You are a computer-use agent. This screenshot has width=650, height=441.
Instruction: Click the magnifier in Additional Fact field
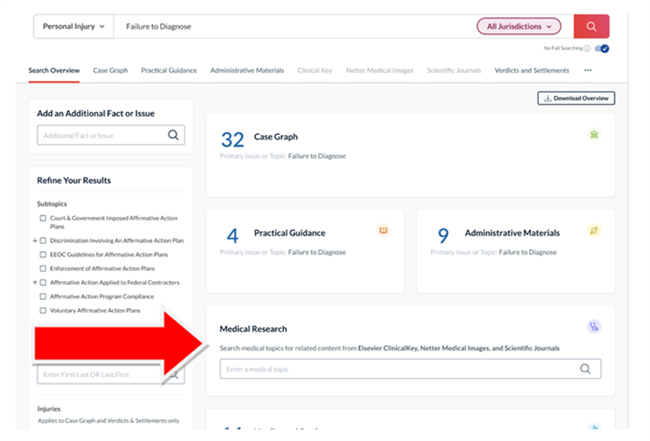(x=173, y=135)
